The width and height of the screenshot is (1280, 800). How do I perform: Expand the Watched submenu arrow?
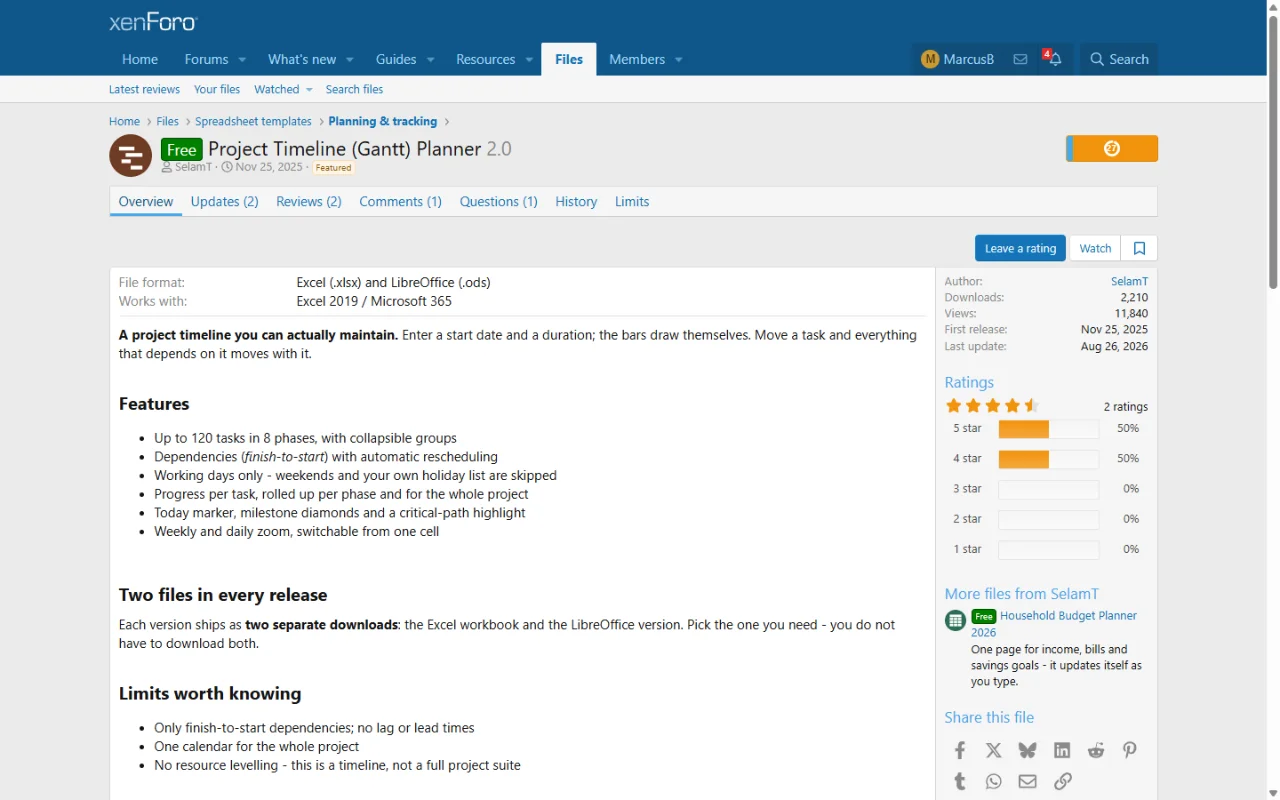pos(309,90)
